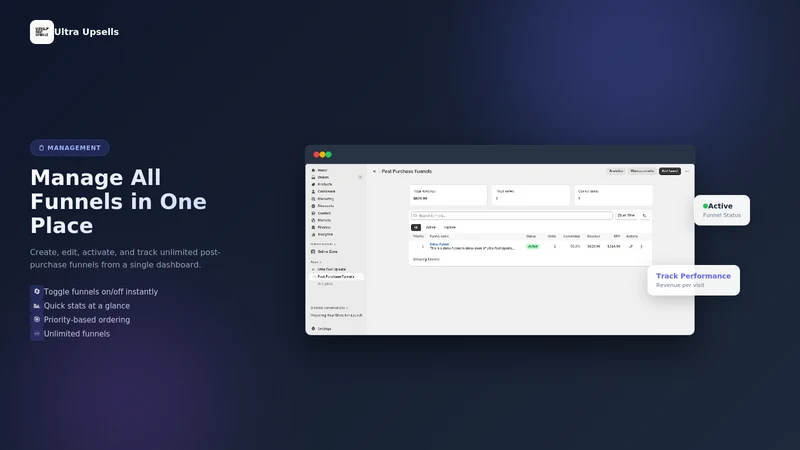Click the Total Revenue stat card
The height and width of the screenshot is (450, 800).
coord(448,195)
